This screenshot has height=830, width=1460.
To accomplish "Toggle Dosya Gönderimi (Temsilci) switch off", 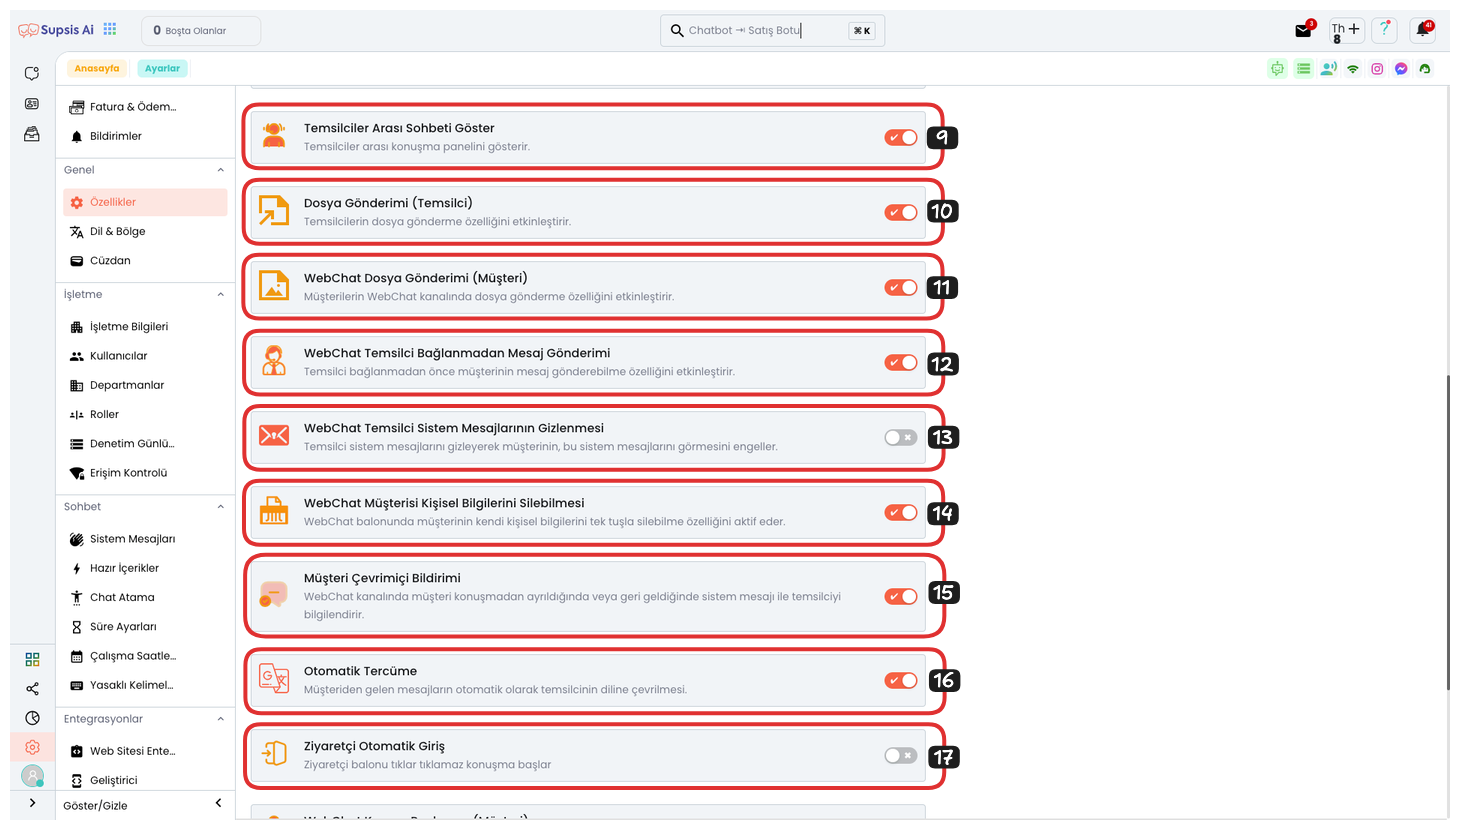I will pyautogui.click(x=901, y=212).
